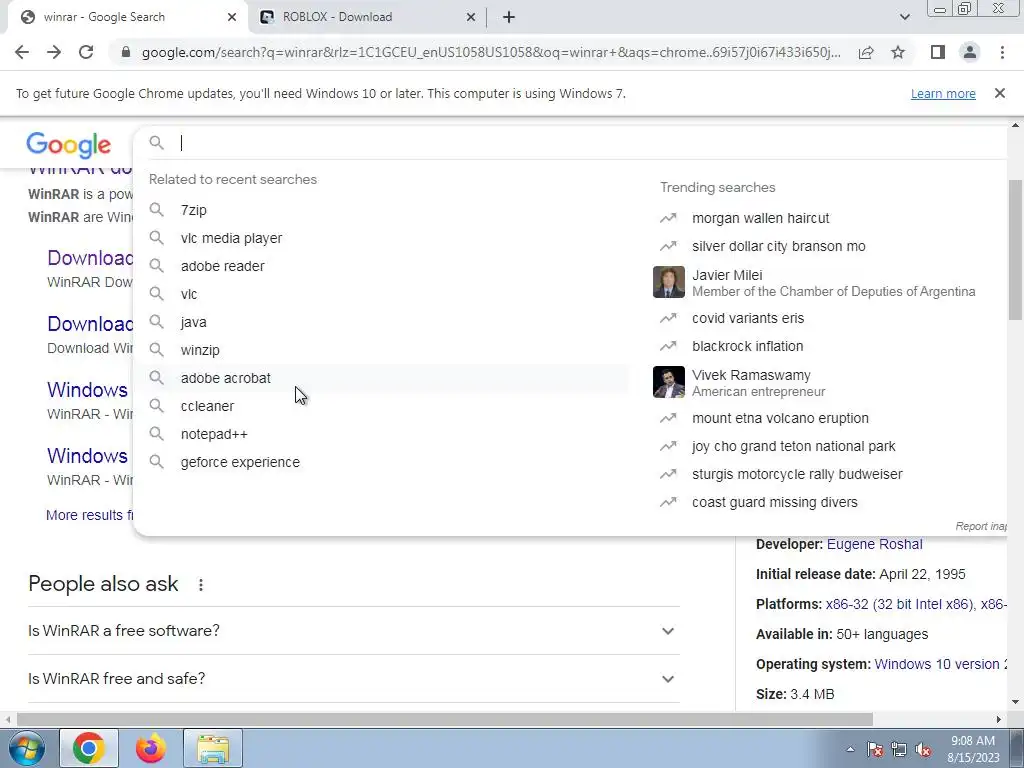Open the Windows 10 version operating system link
The height and width of the screenshot is (768, 1024).
[x=940, y=664]
